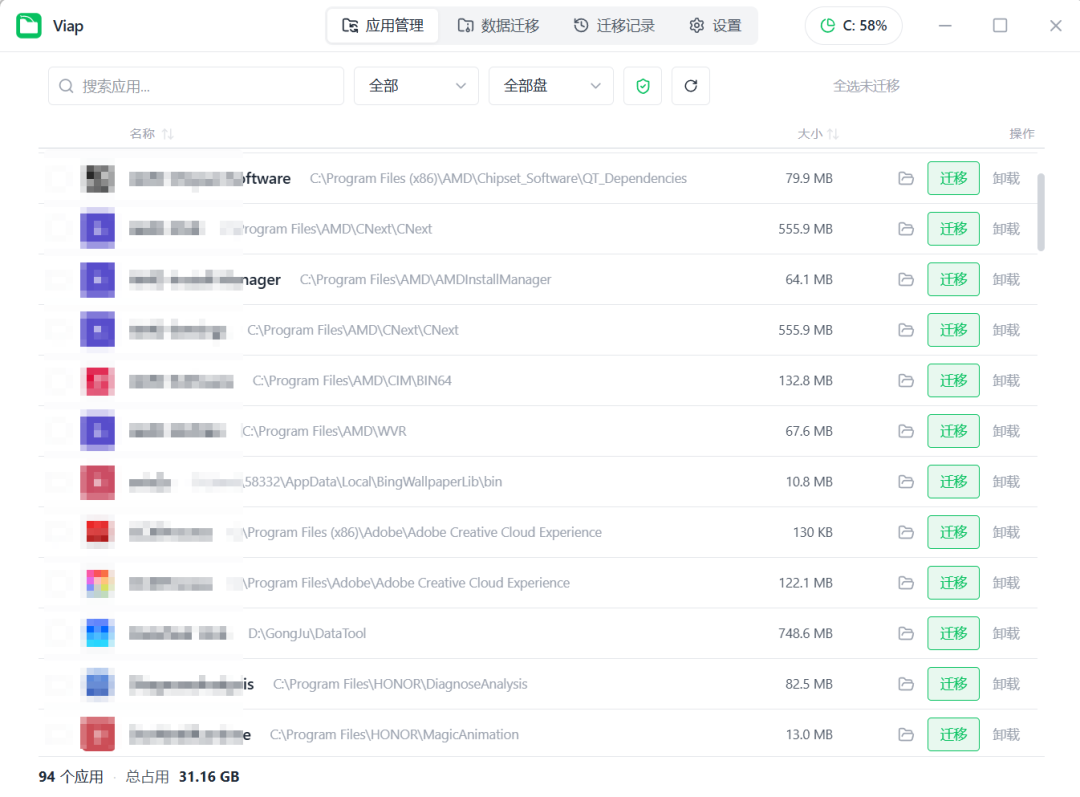Viewport: 1080px width, 797px height.
Task: Click 卸载 for the MagicAnimation row
Action: (1006, 735)
